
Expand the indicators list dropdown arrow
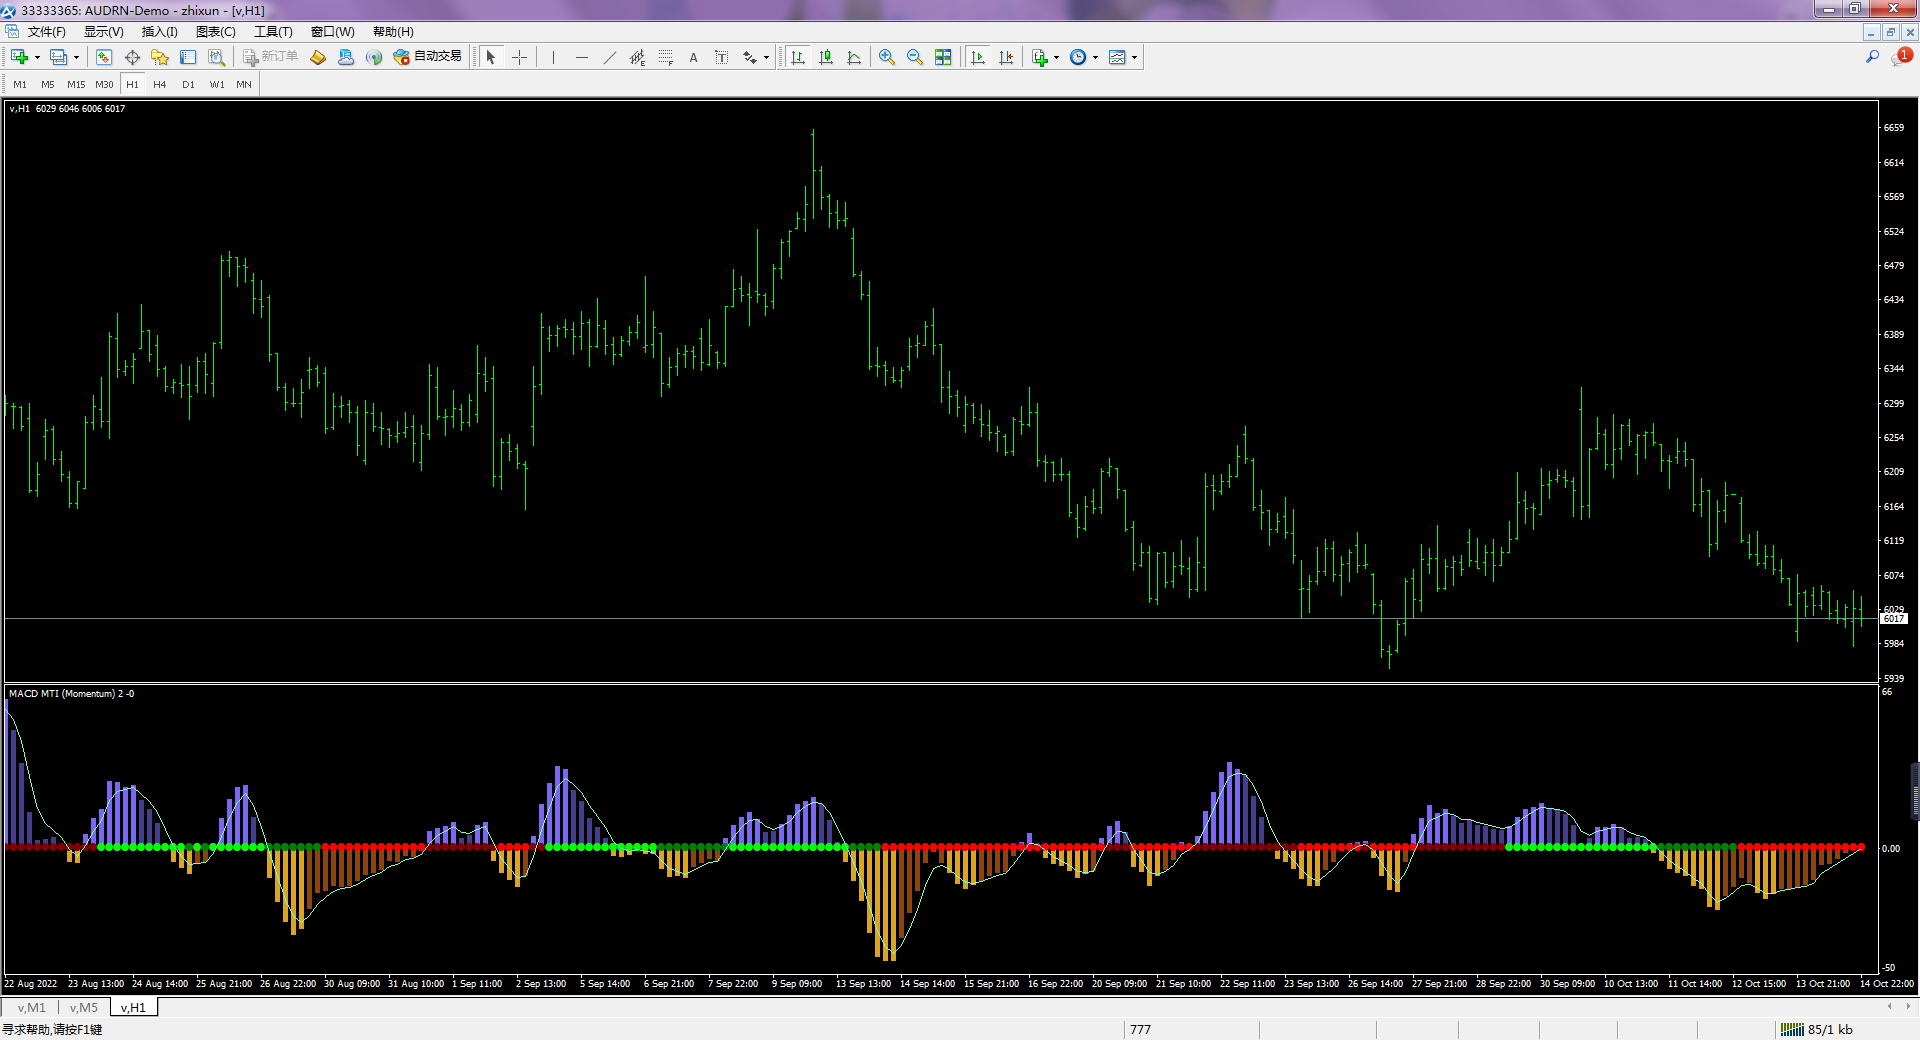tap(1056, 57)
